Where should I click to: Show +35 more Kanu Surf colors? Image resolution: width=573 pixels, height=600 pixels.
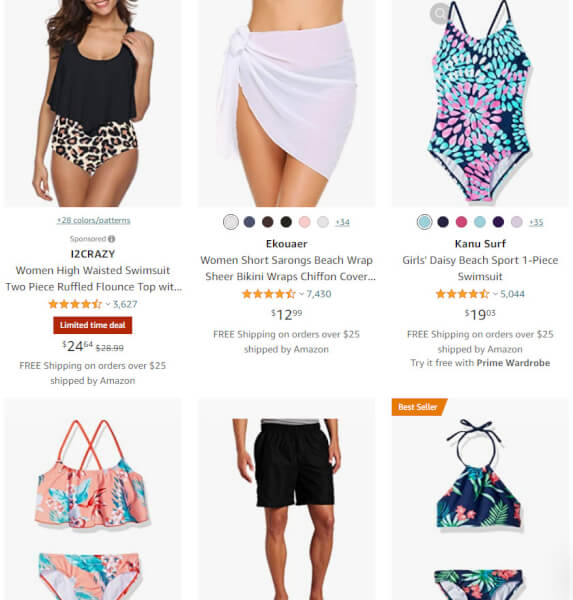point(536,222)
